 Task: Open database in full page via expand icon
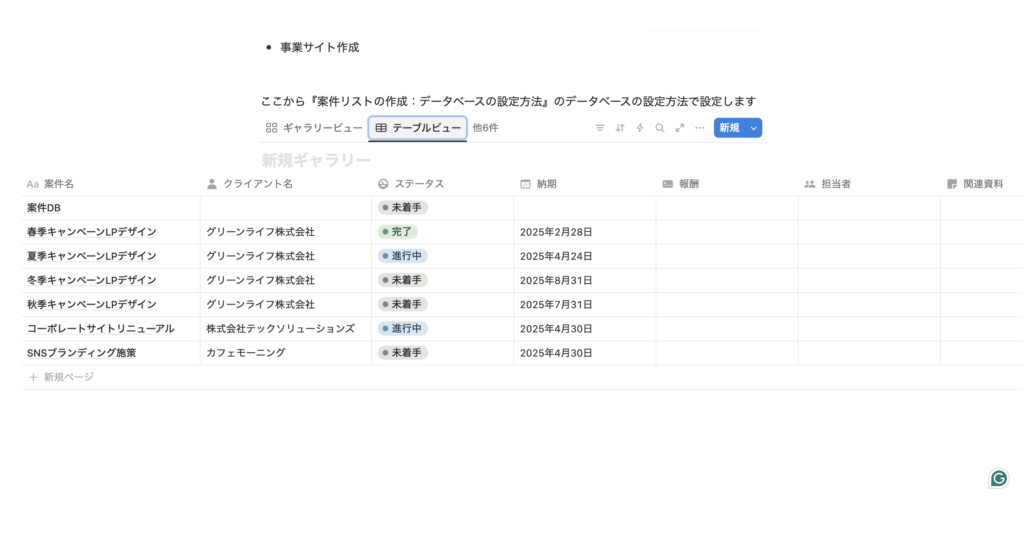pos(680,128)
